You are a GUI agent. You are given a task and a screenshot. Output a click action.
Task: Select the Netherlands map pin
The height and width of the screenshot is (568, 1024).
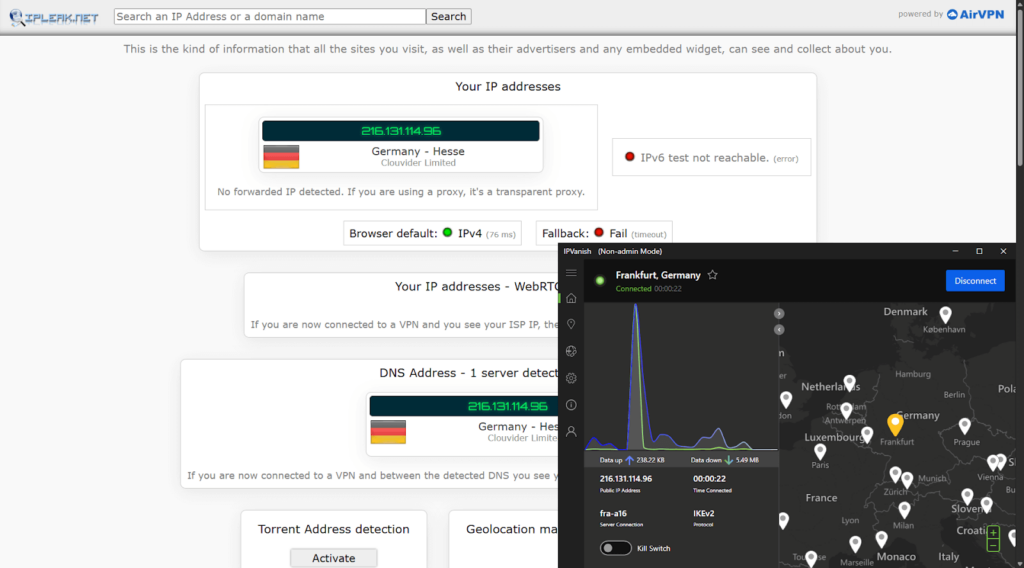[x=849, y=383]
